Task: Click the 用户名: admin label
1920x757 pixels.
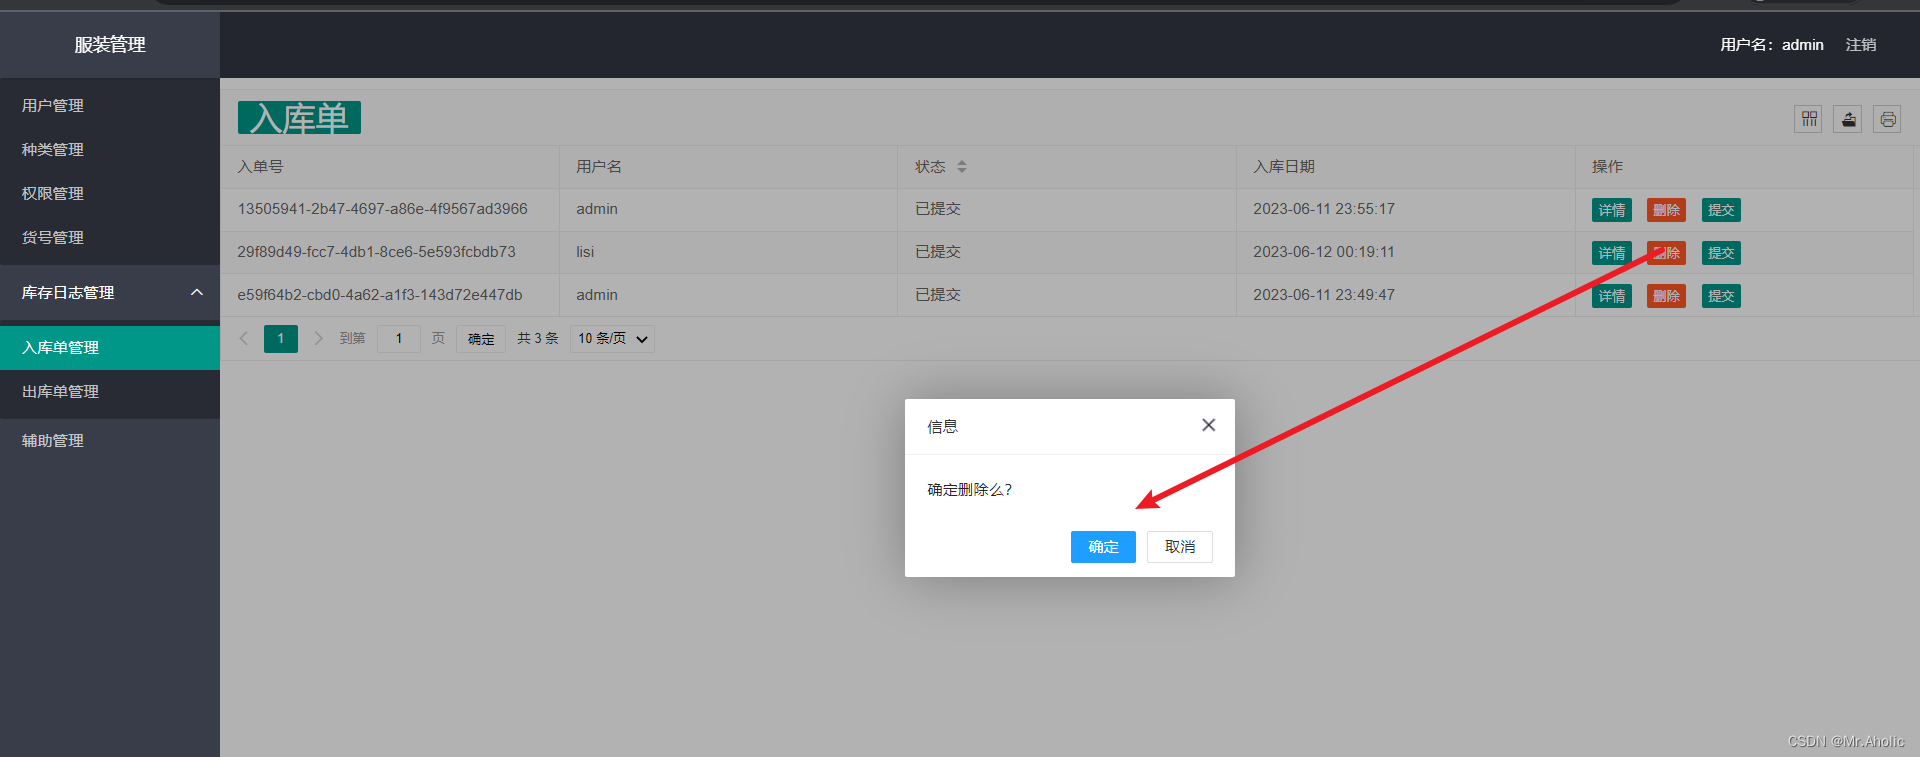Action: coord(1772,45)
